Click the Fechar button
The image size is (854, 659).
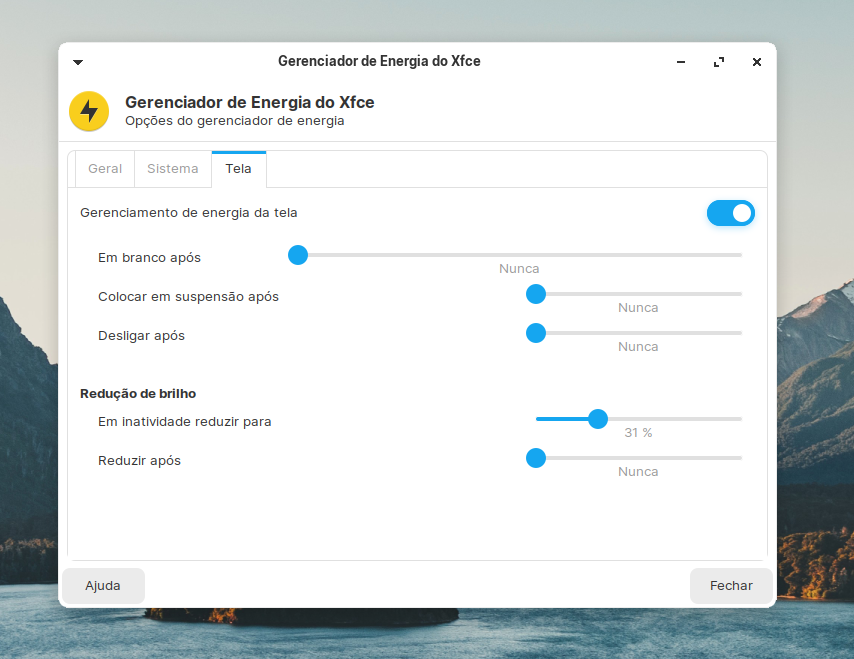[x=731, y=586]
